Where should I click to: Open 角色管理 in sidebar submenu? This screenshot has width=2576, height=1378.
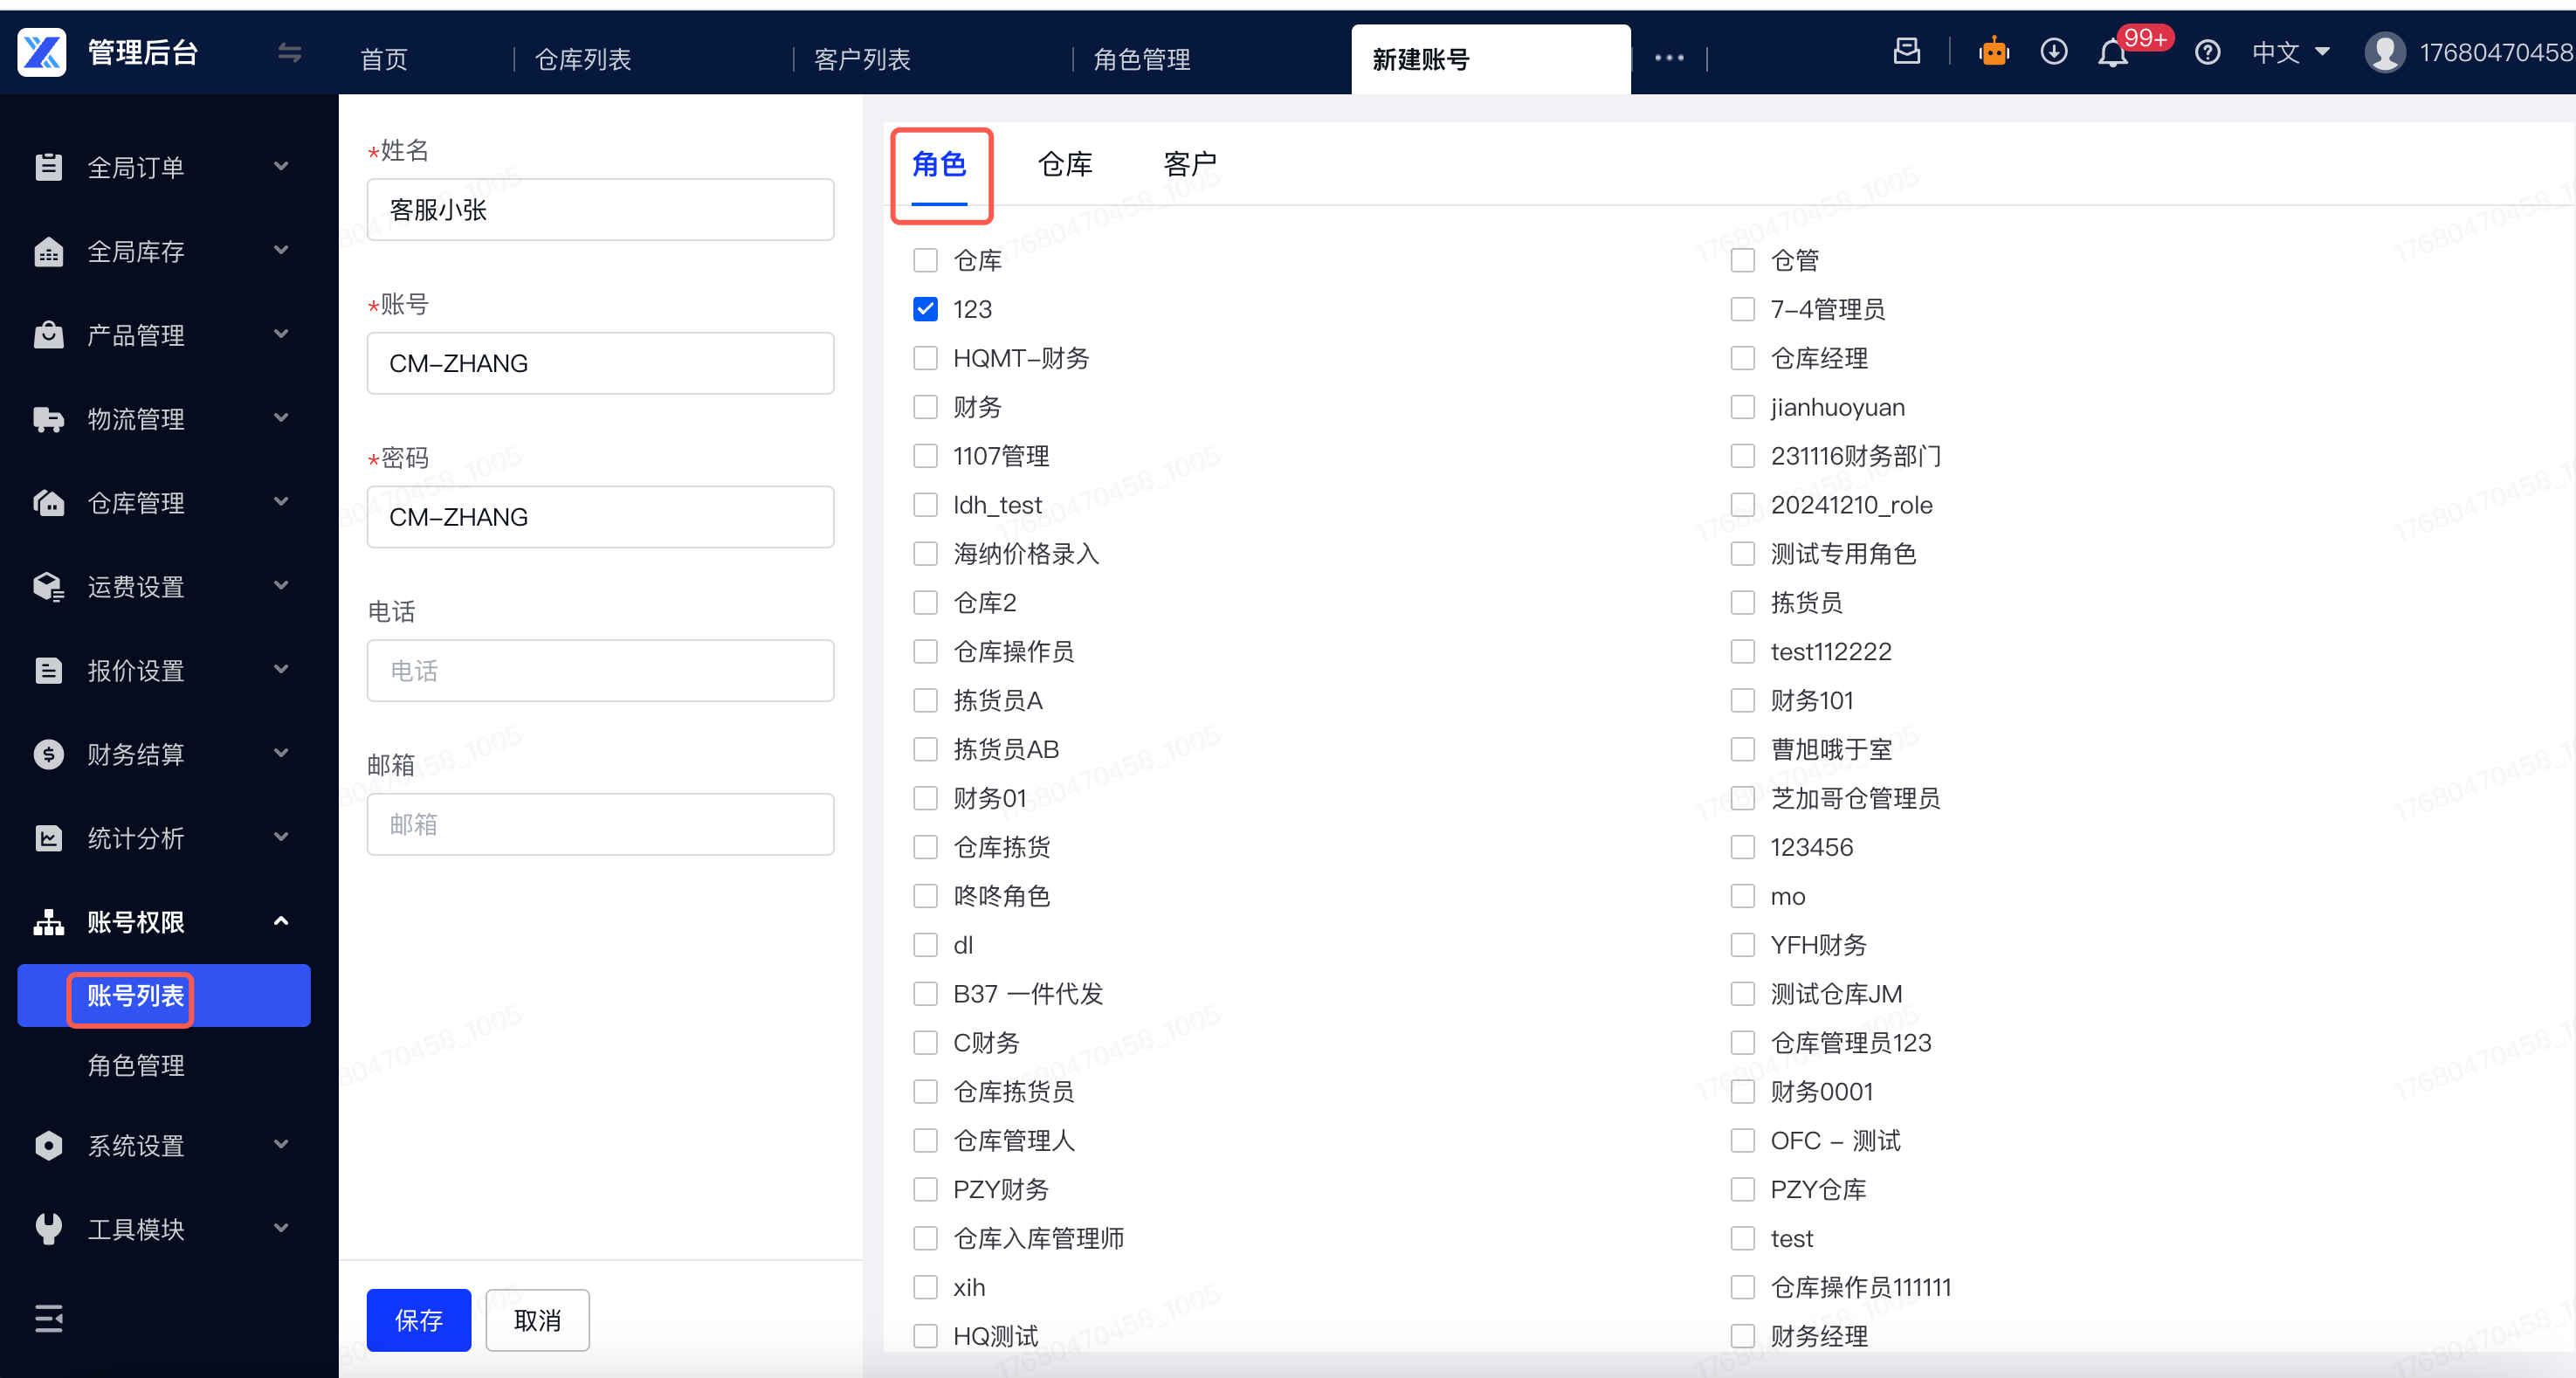(x=136, y=1065)
